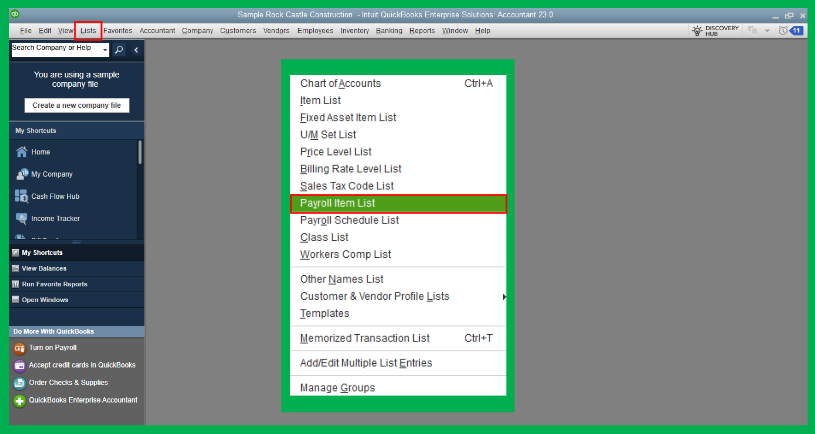Image resolution: width=815 pixels, height=434 pixels.
Task: Choose U/M Set List entry
Action: pos(398,135)
